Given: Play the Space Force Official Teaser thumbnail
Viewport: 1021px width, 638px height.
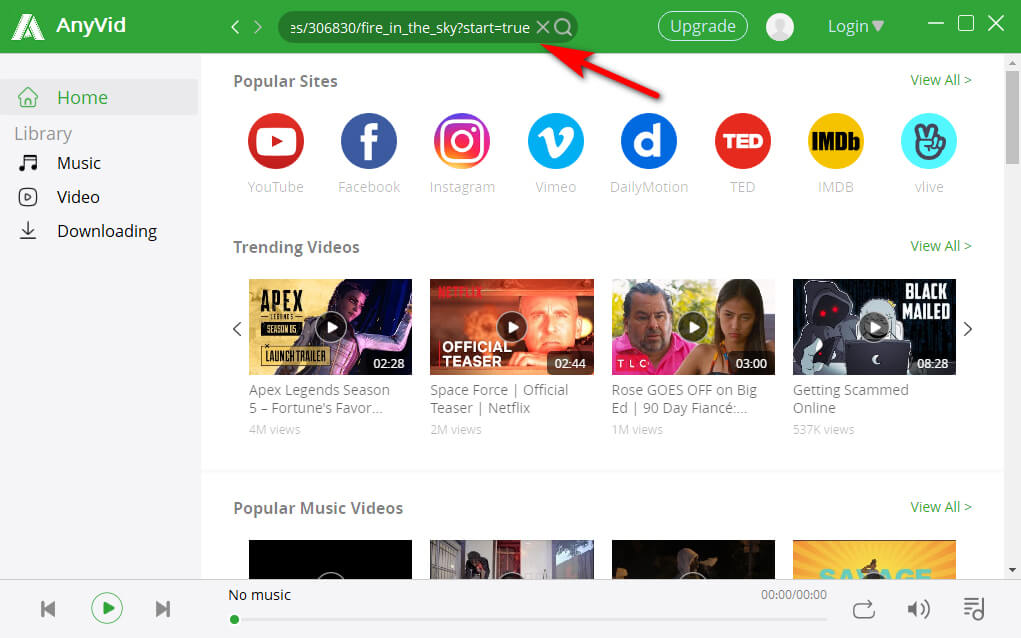Looking at the screenshot, I should pos(512,327).
